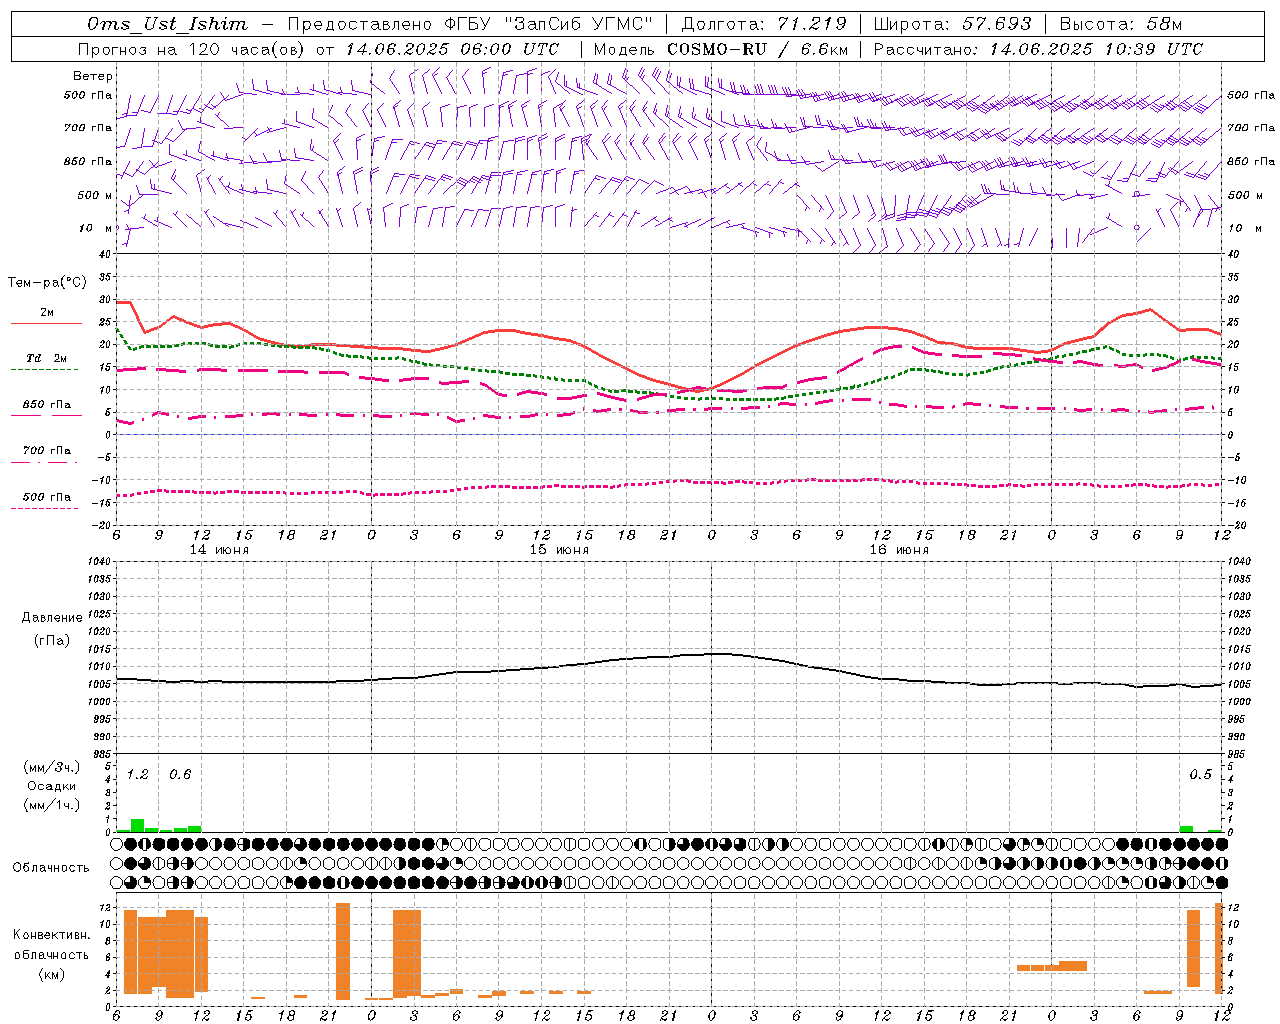
Task: Select the Td 2м dew point legend
Action: point(46,363)
